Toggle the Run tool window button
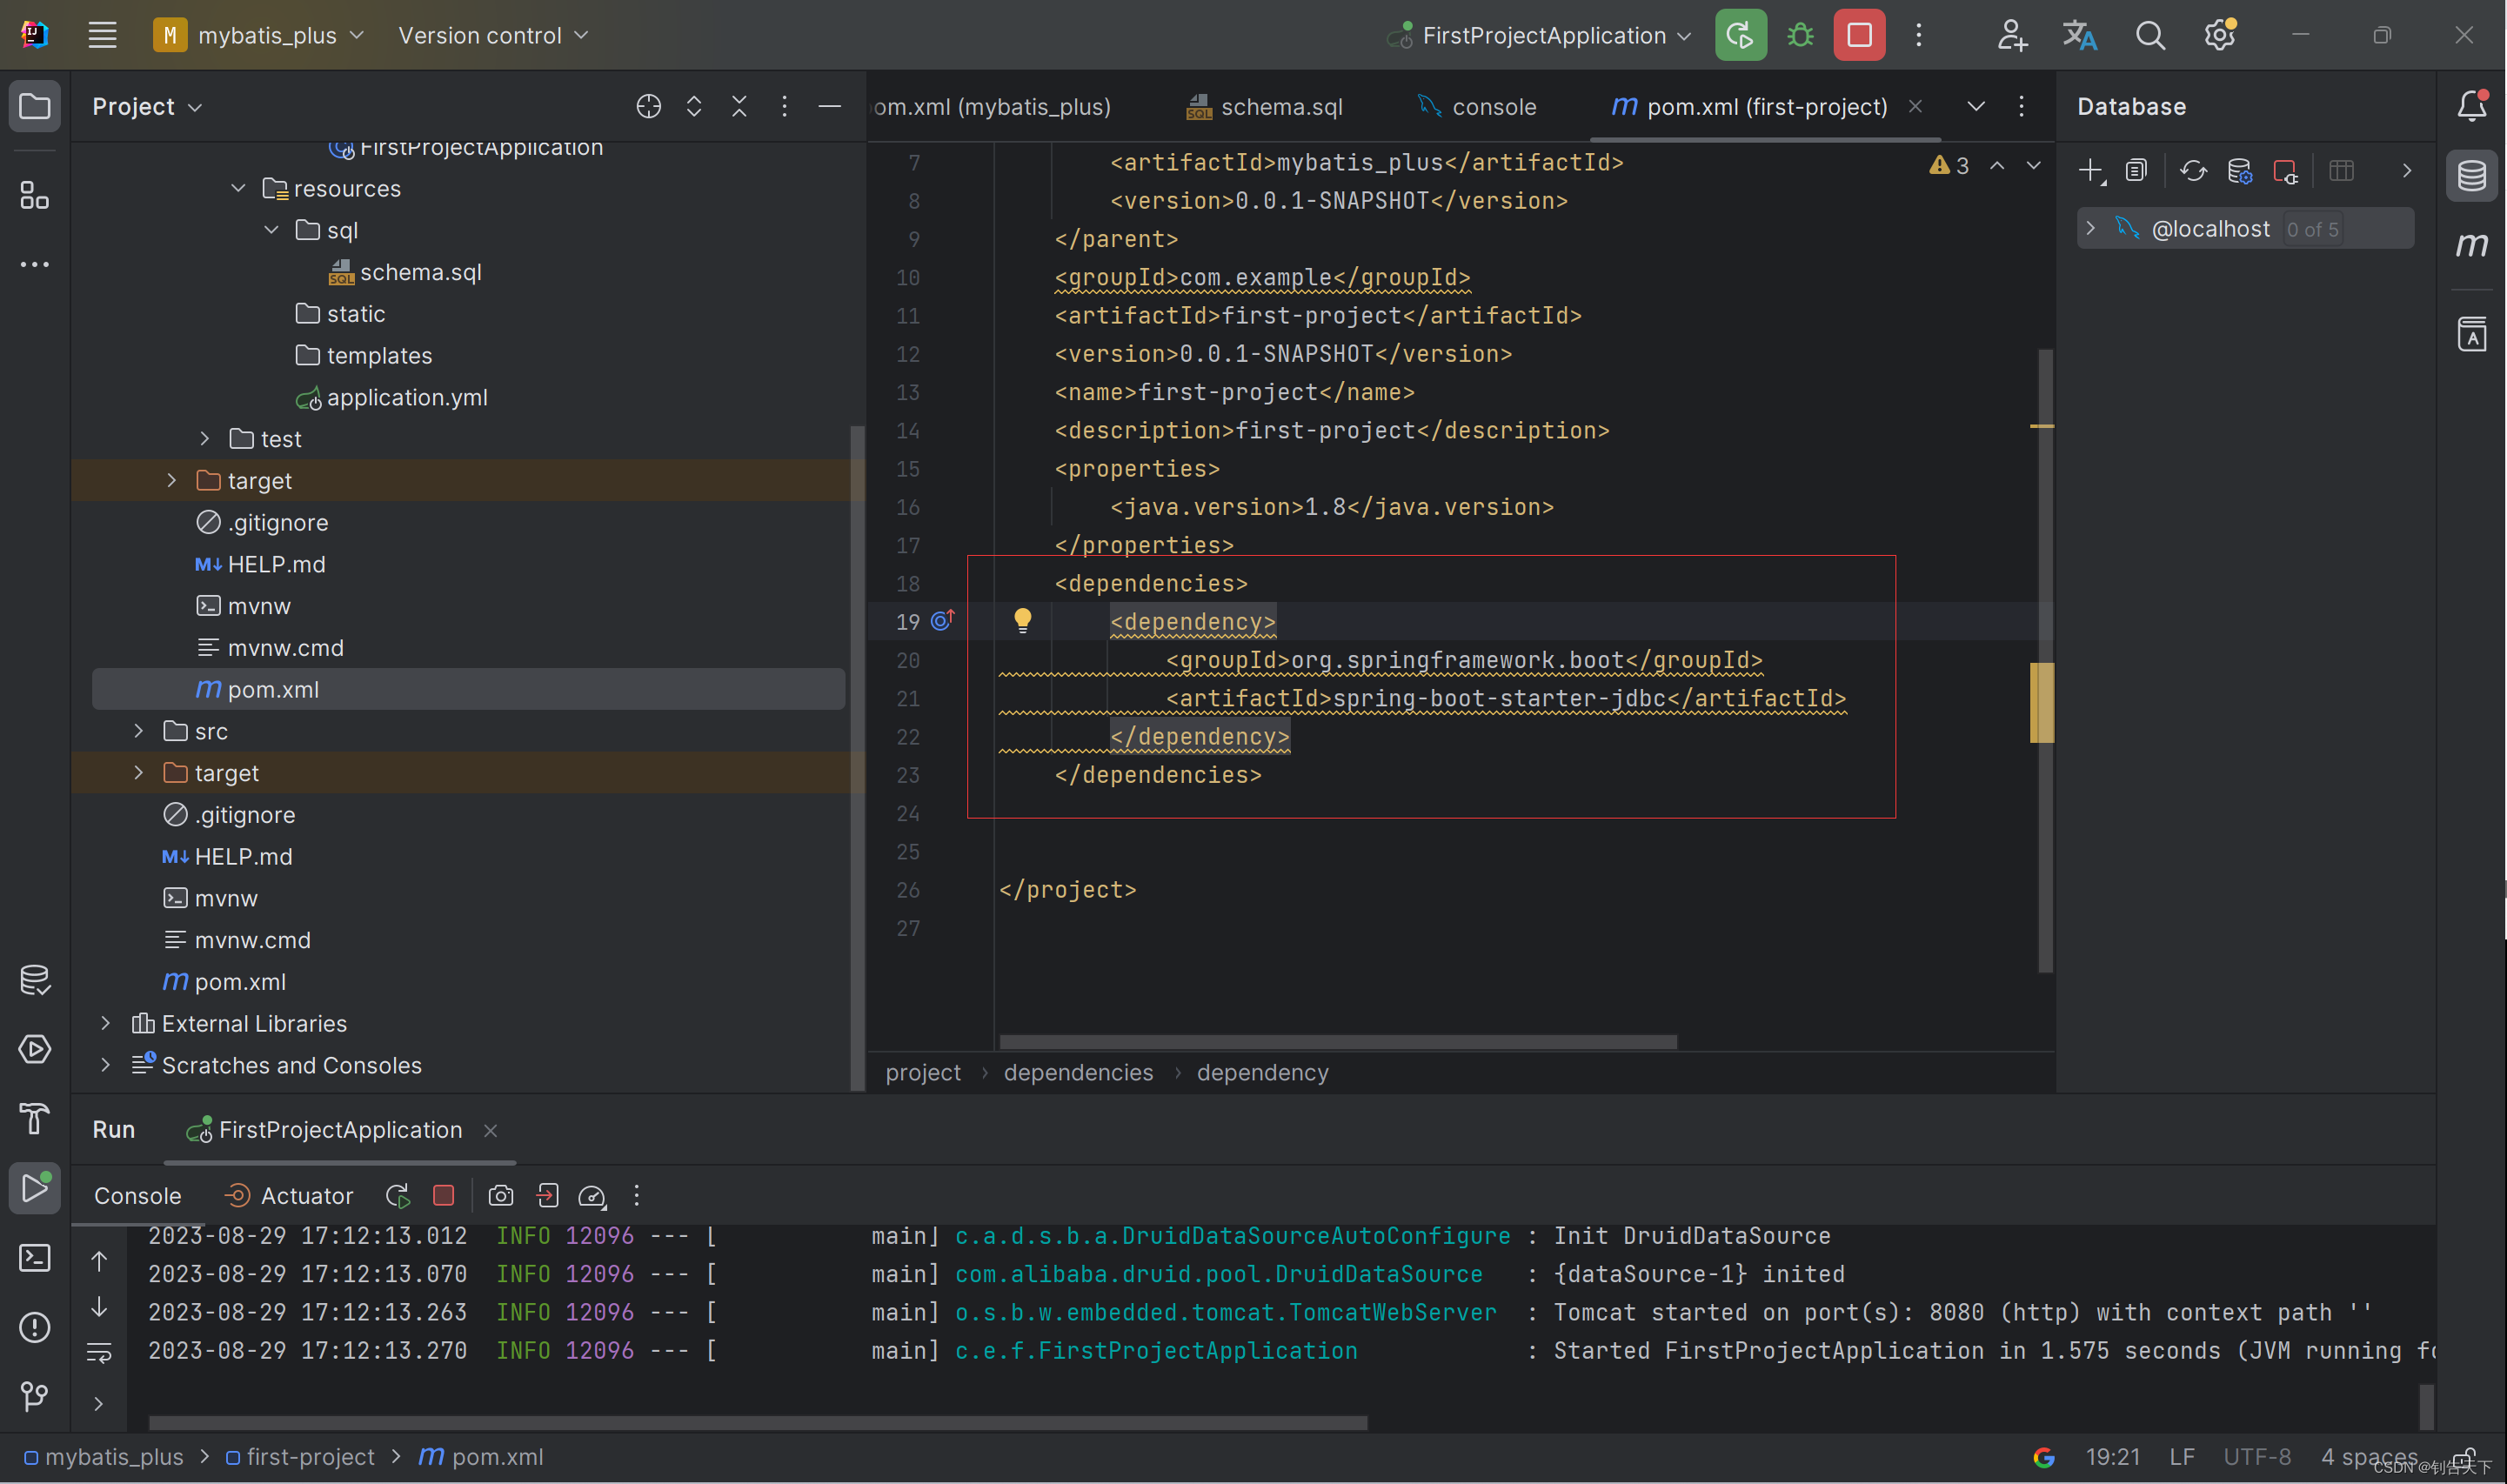Screen dimensions: 2507x1484 35,1188
